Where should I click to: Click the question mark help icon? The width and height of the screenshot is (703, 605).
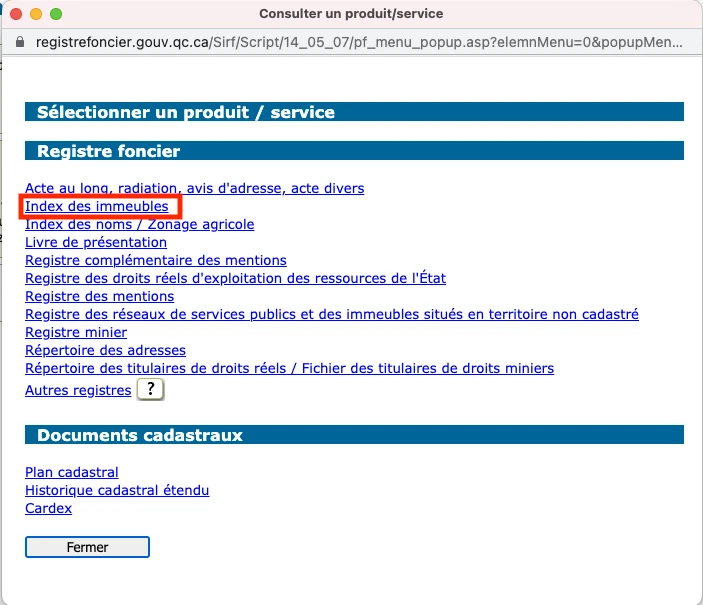150,390
